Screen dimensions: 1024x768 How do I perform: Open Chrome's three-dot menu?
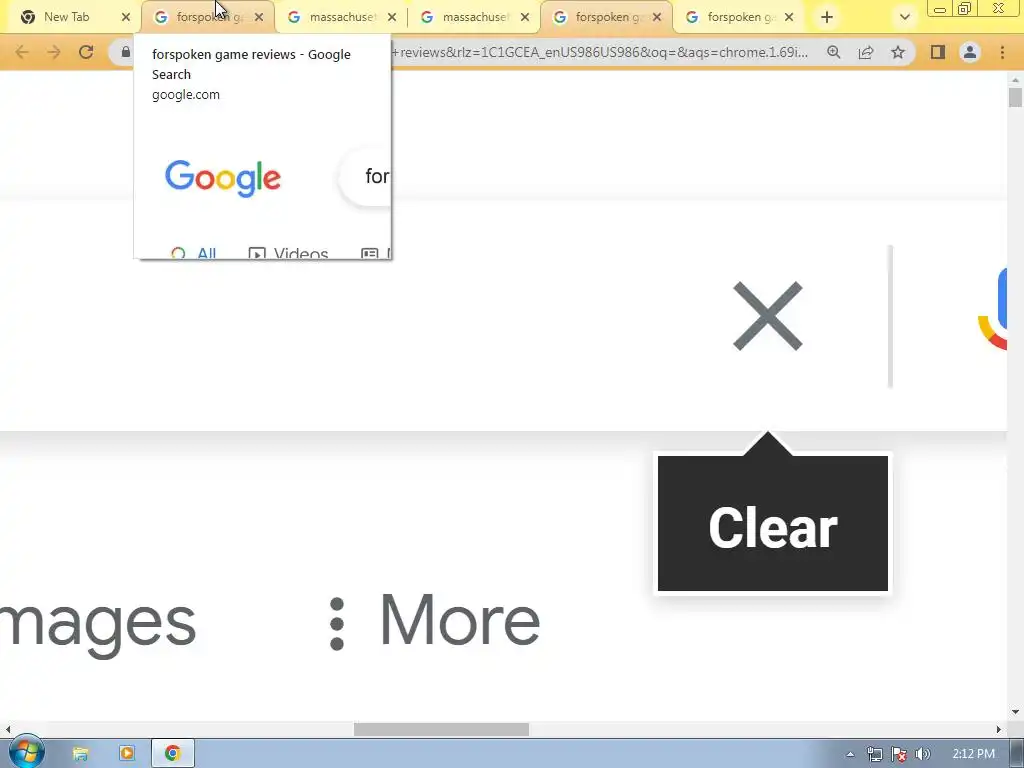1002,52
